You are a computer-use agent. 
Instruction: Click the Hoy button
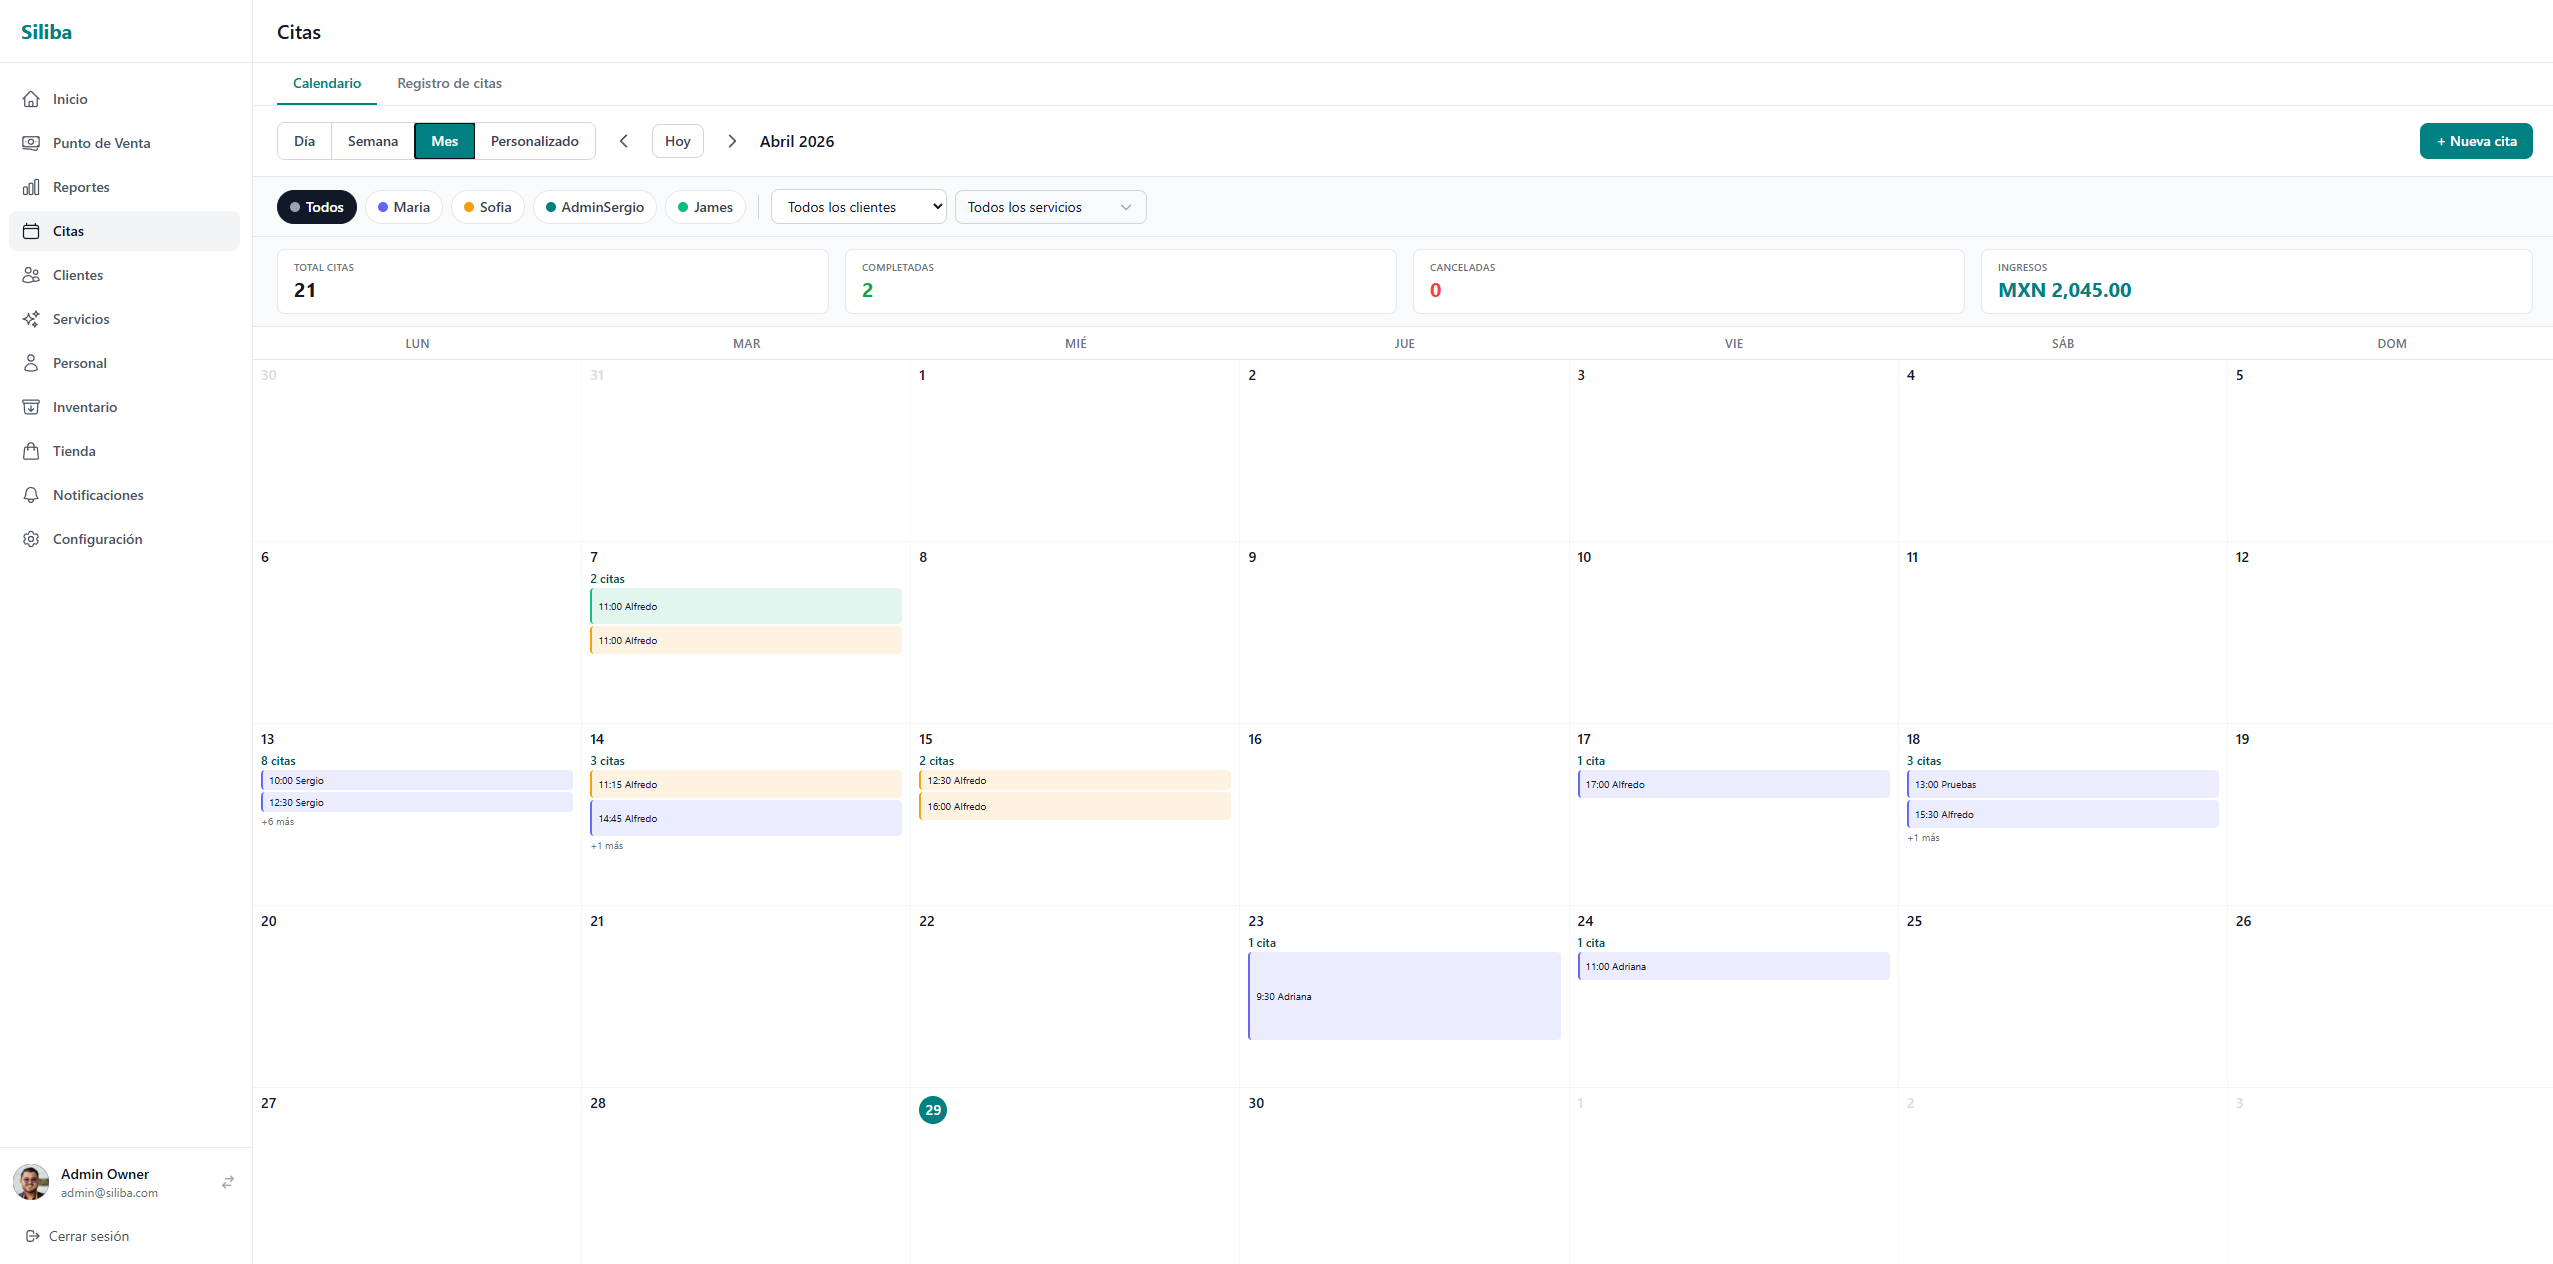coord(677,141)
